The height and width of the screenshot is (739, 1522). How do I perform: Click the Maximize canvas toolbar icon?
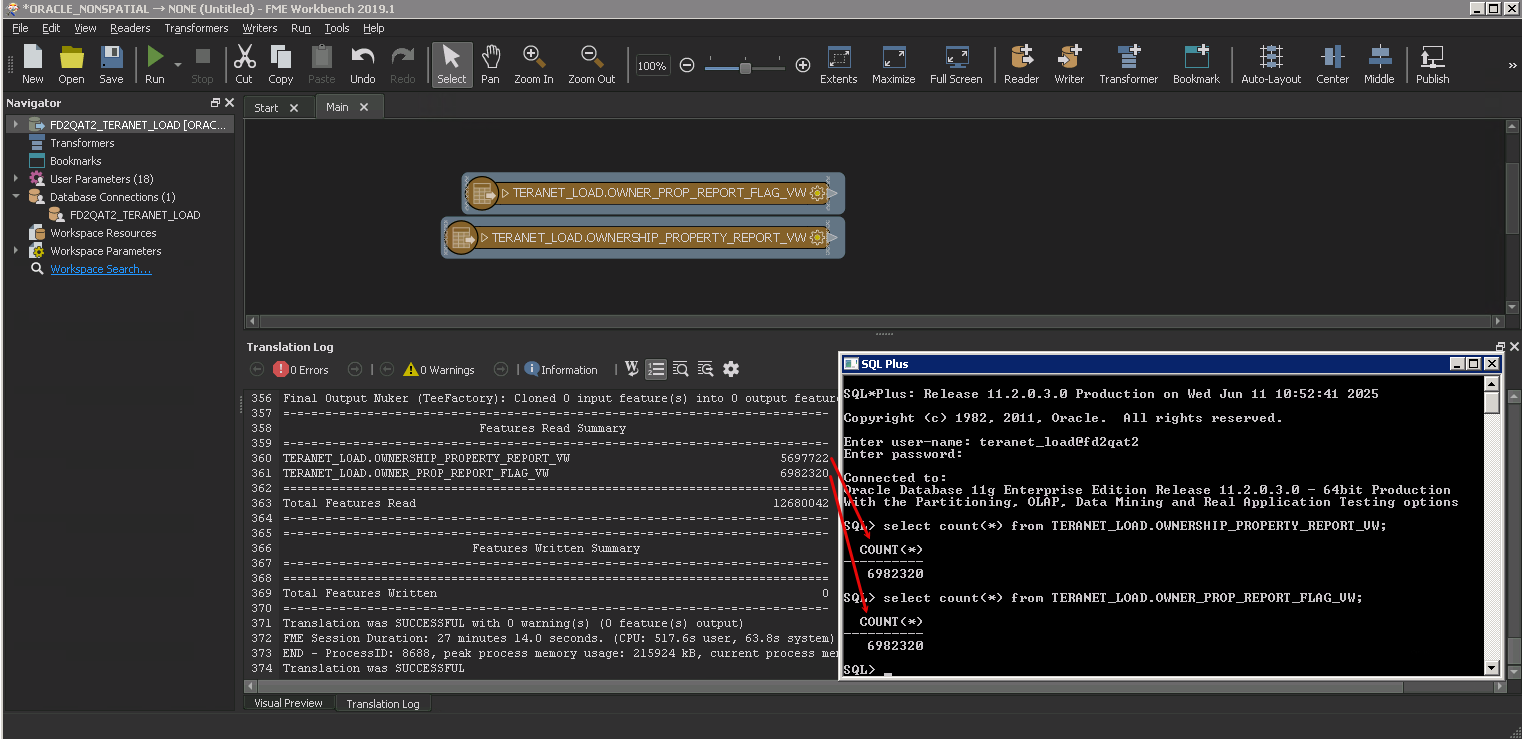pyautogui.click(x=894, y=64)
